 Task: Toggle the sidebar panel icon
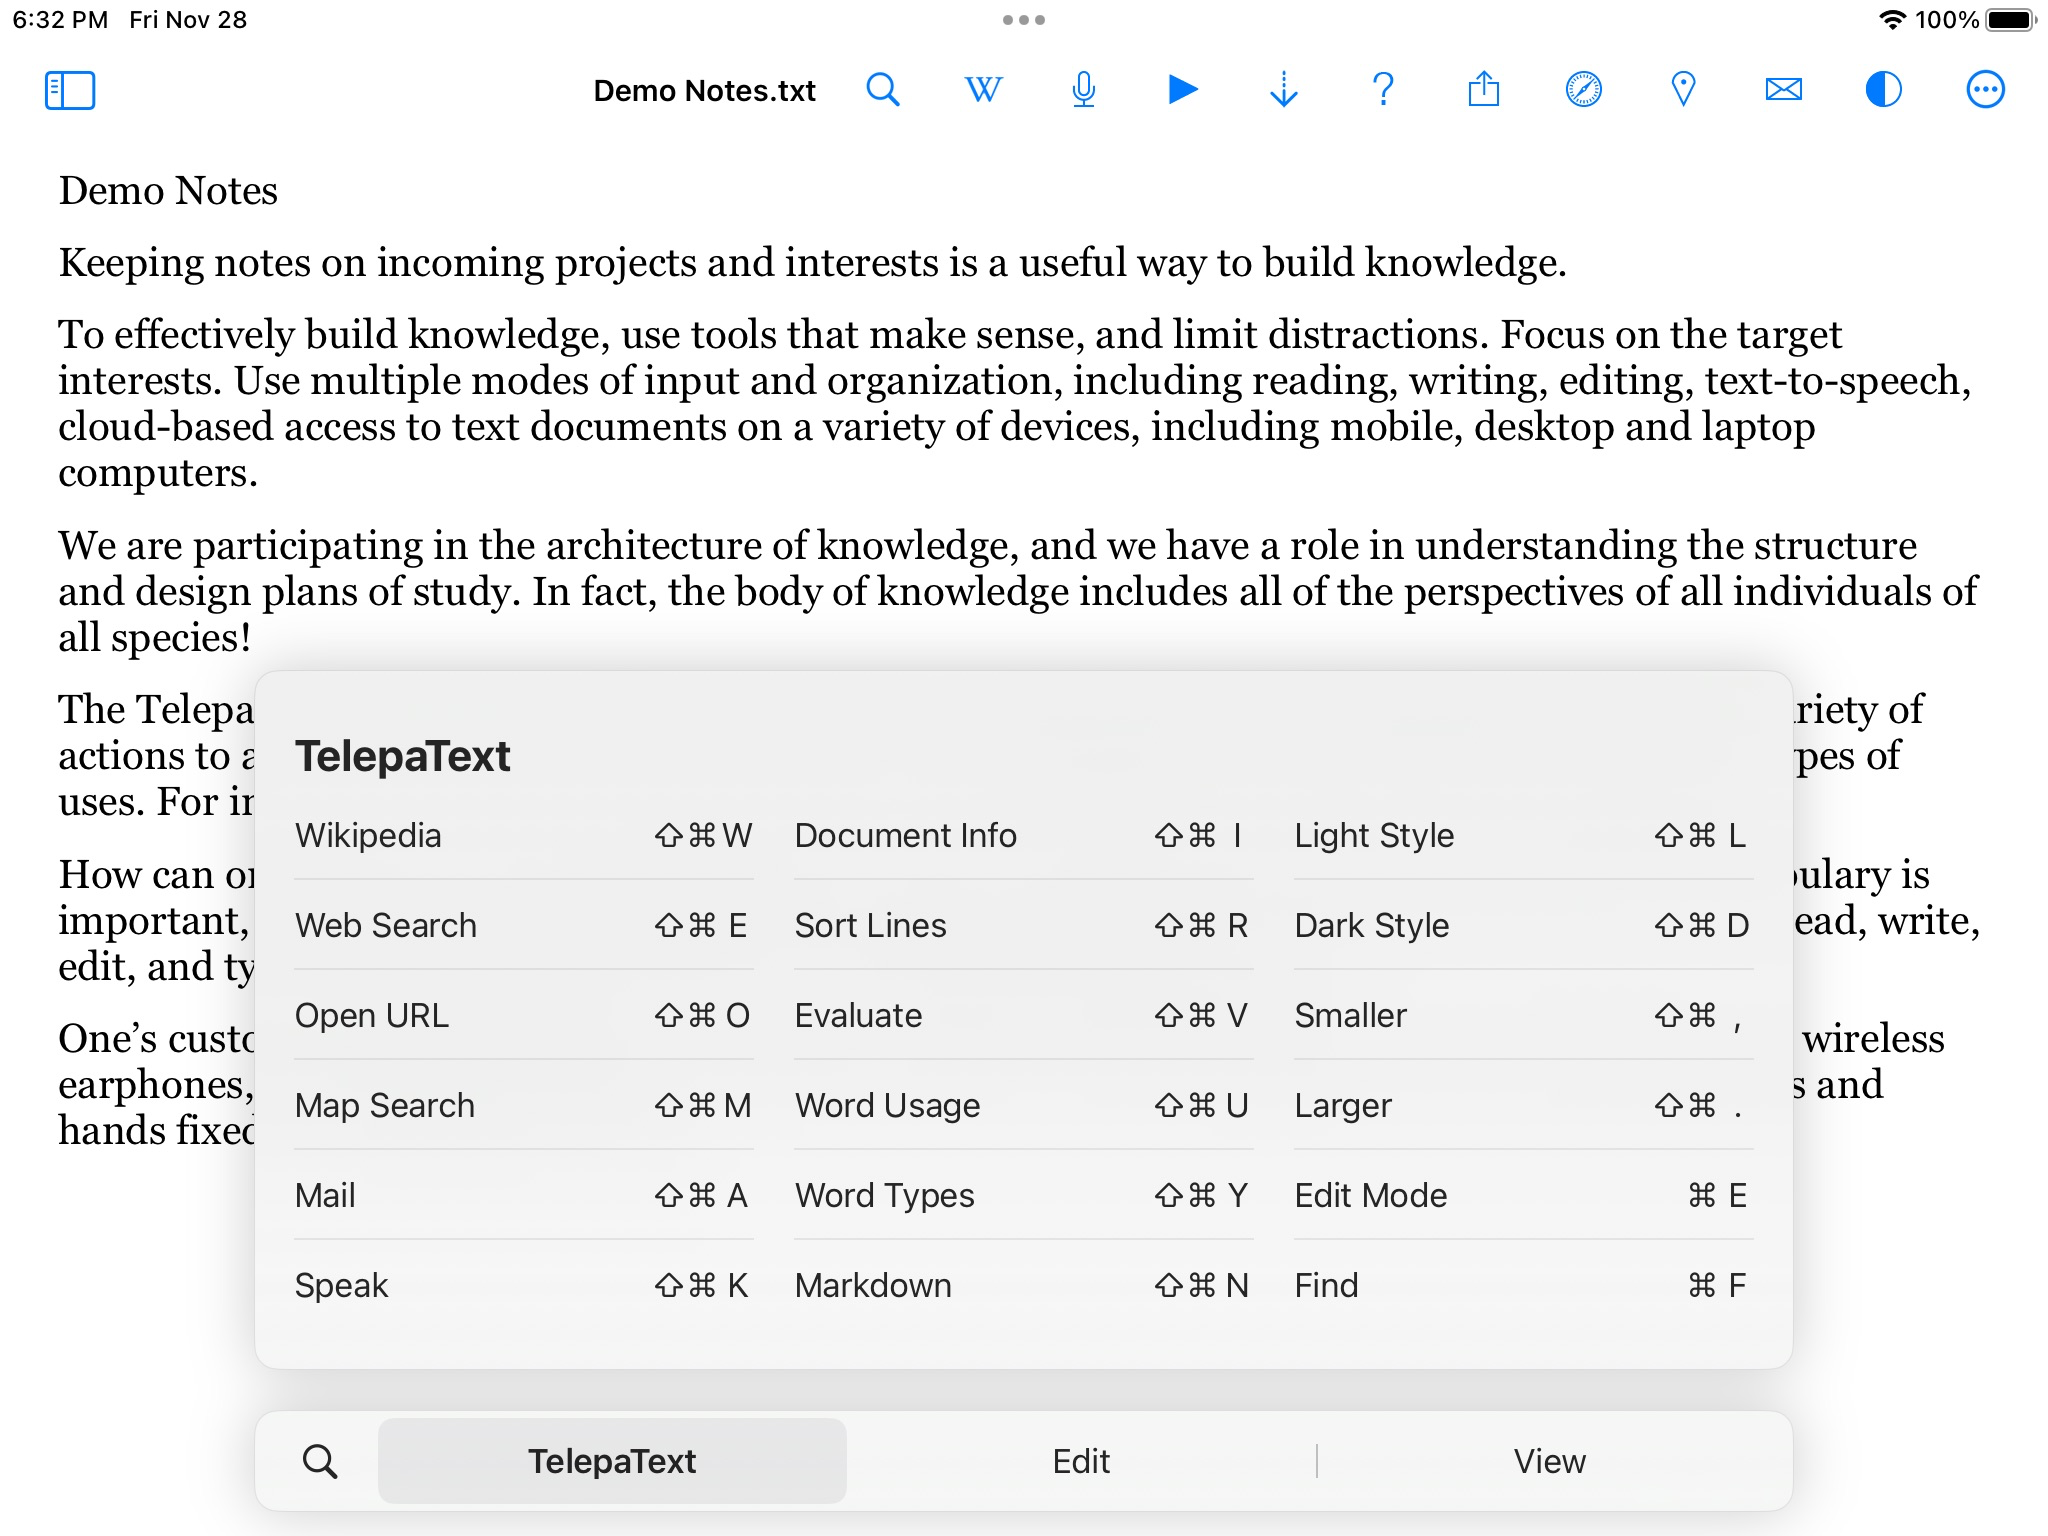[69, 90]
